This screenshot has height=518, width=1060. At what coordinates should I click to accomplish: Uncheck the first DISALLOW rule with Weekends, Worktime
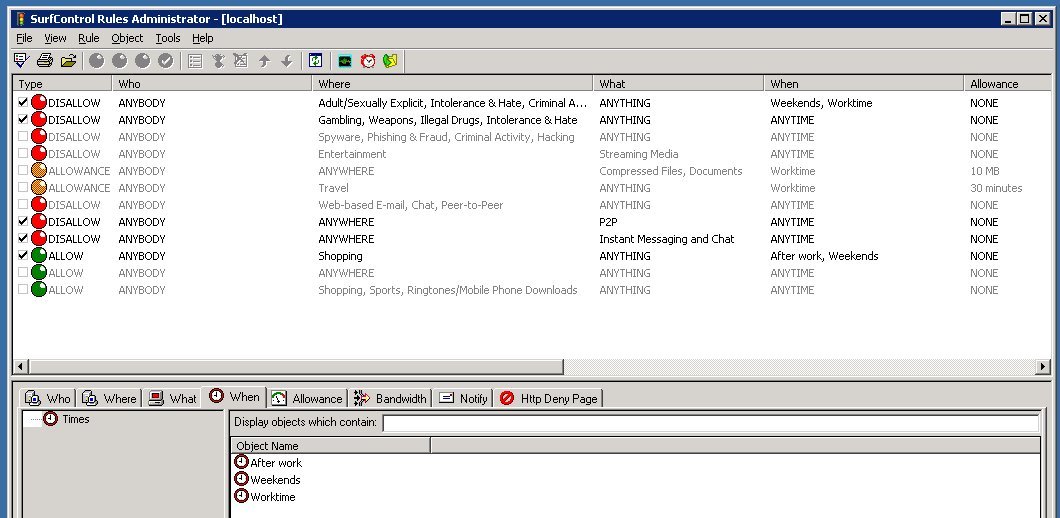(23, 103)
